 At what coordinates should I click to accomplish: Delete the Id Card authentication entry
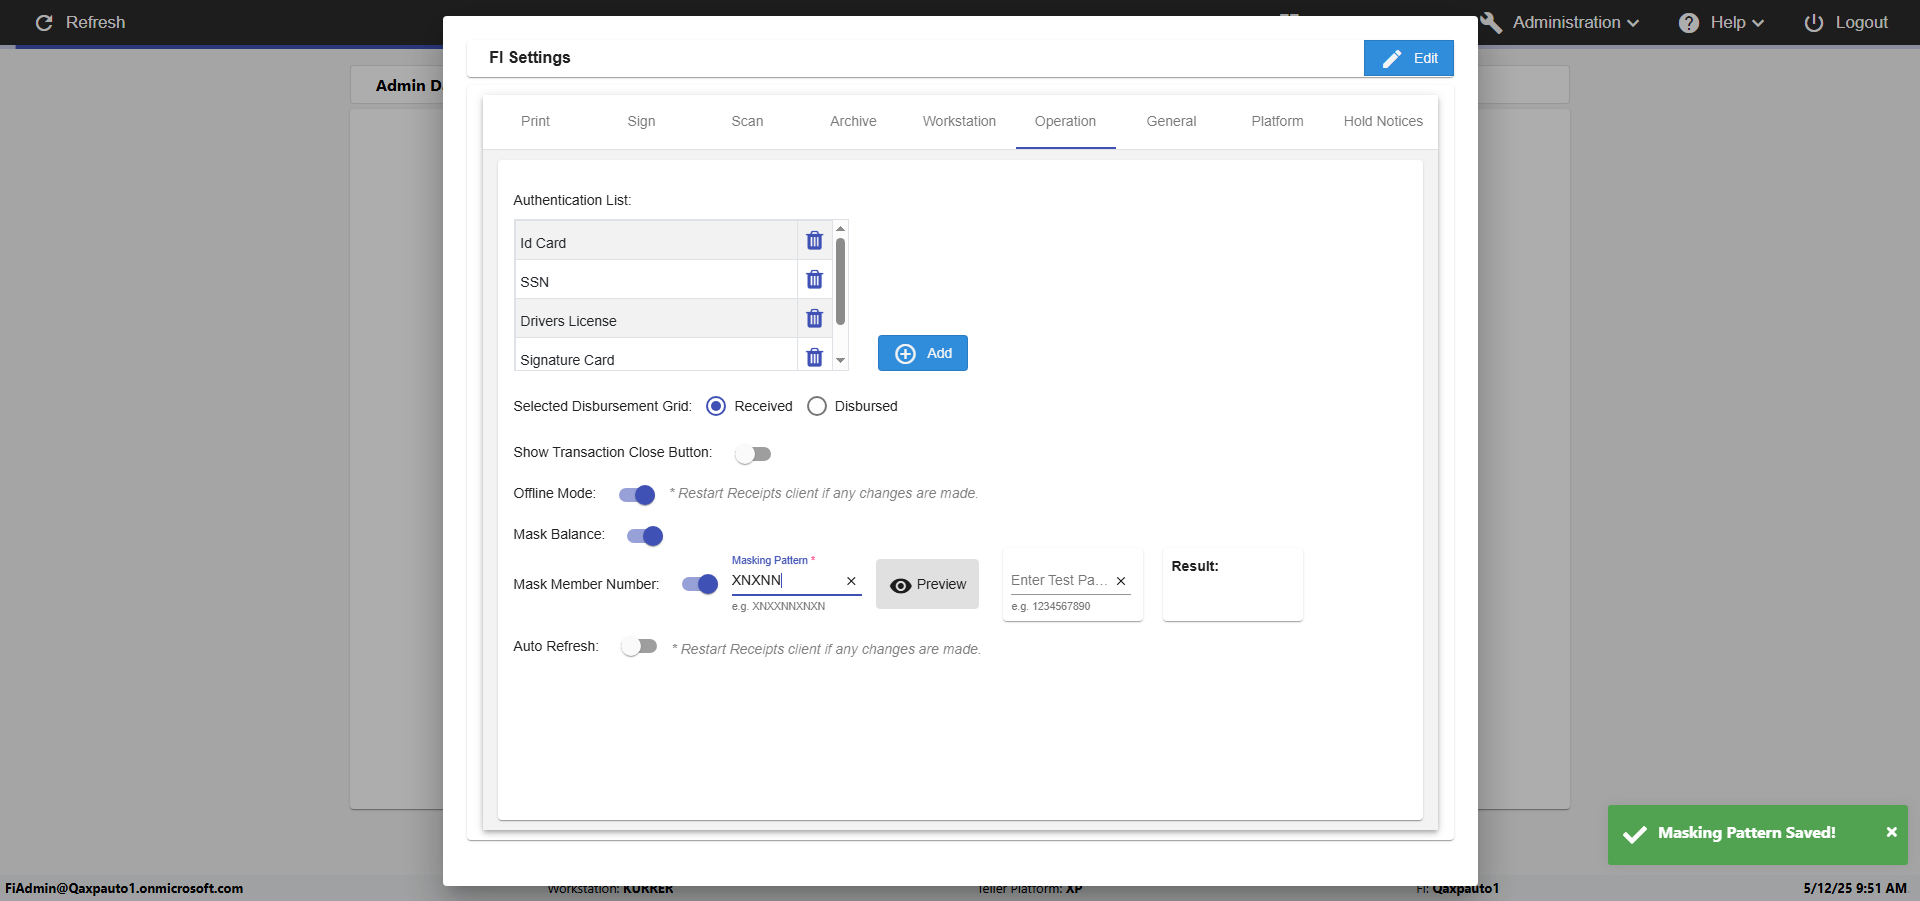click(814, 241)
